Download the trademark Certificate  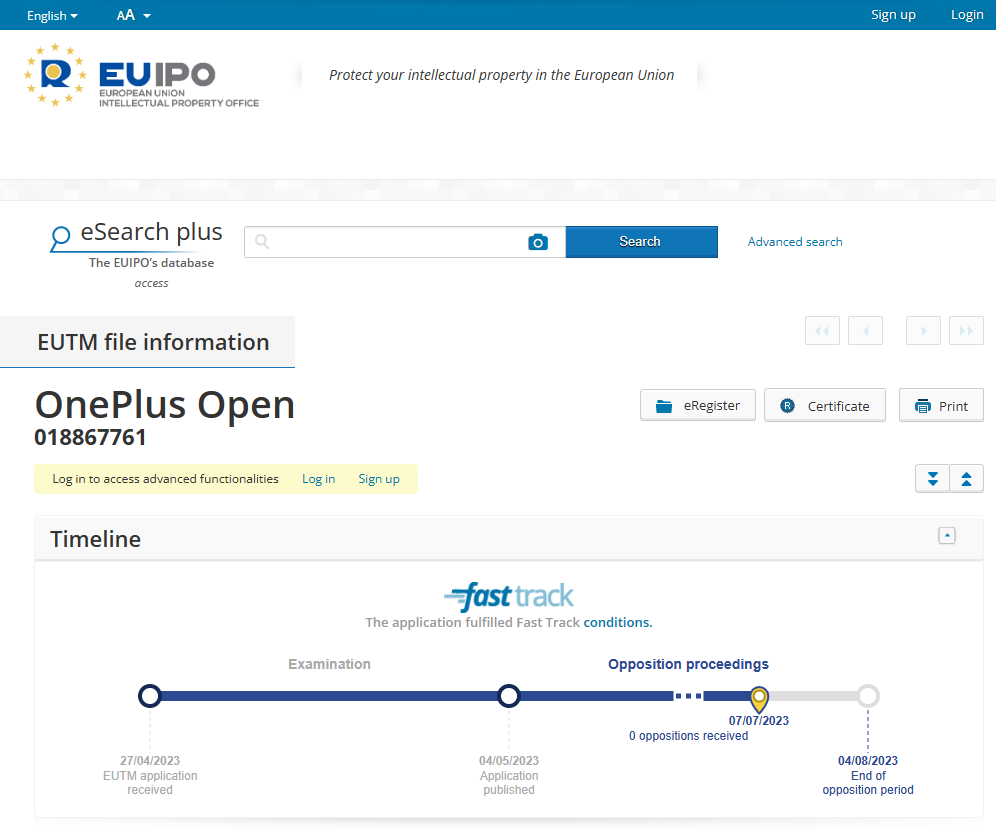click(825, 406)
